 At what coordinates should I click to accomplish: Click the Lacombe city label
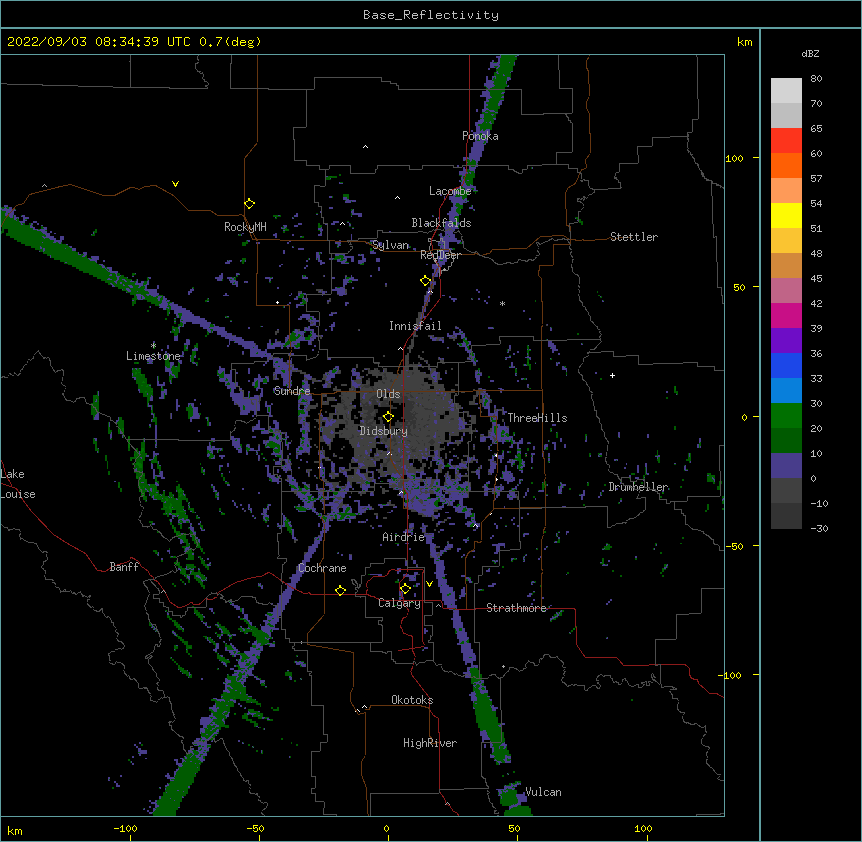coord(450,191)
